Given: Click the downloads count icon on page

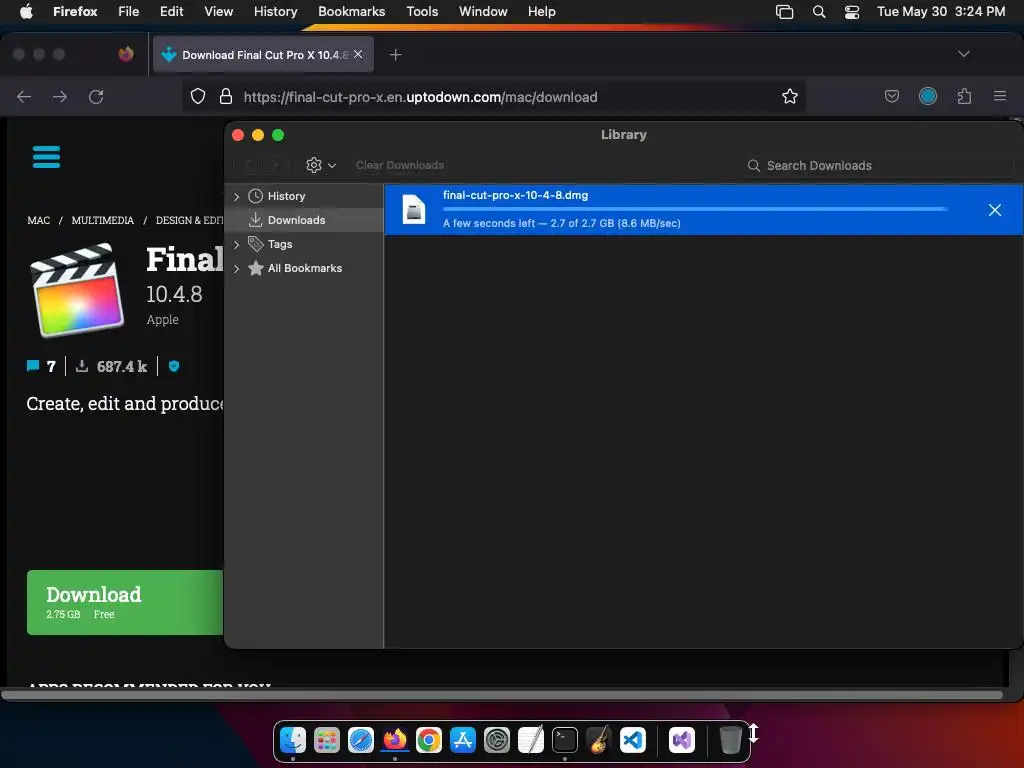Looking at the screenshot, I should tap(82, 366).
